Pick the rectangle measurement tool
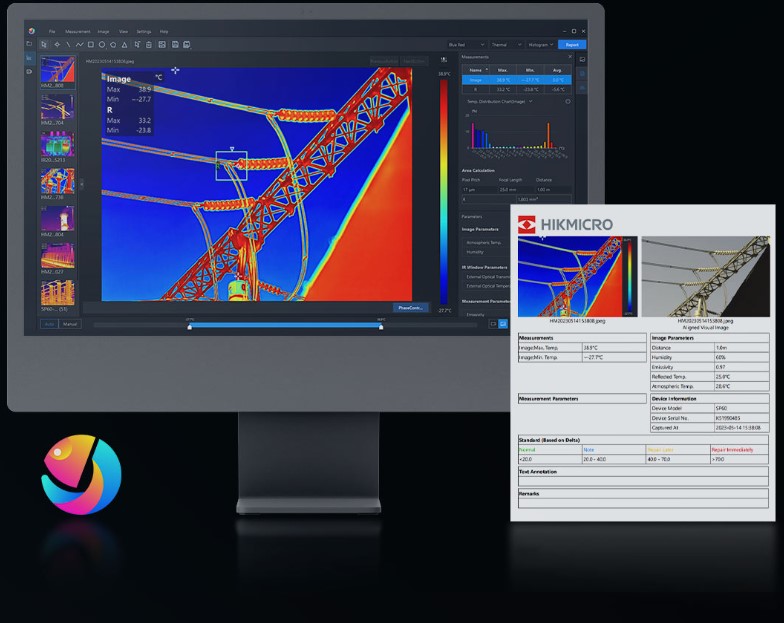Viewport: 784px width, 623px height. click(90, 45)
